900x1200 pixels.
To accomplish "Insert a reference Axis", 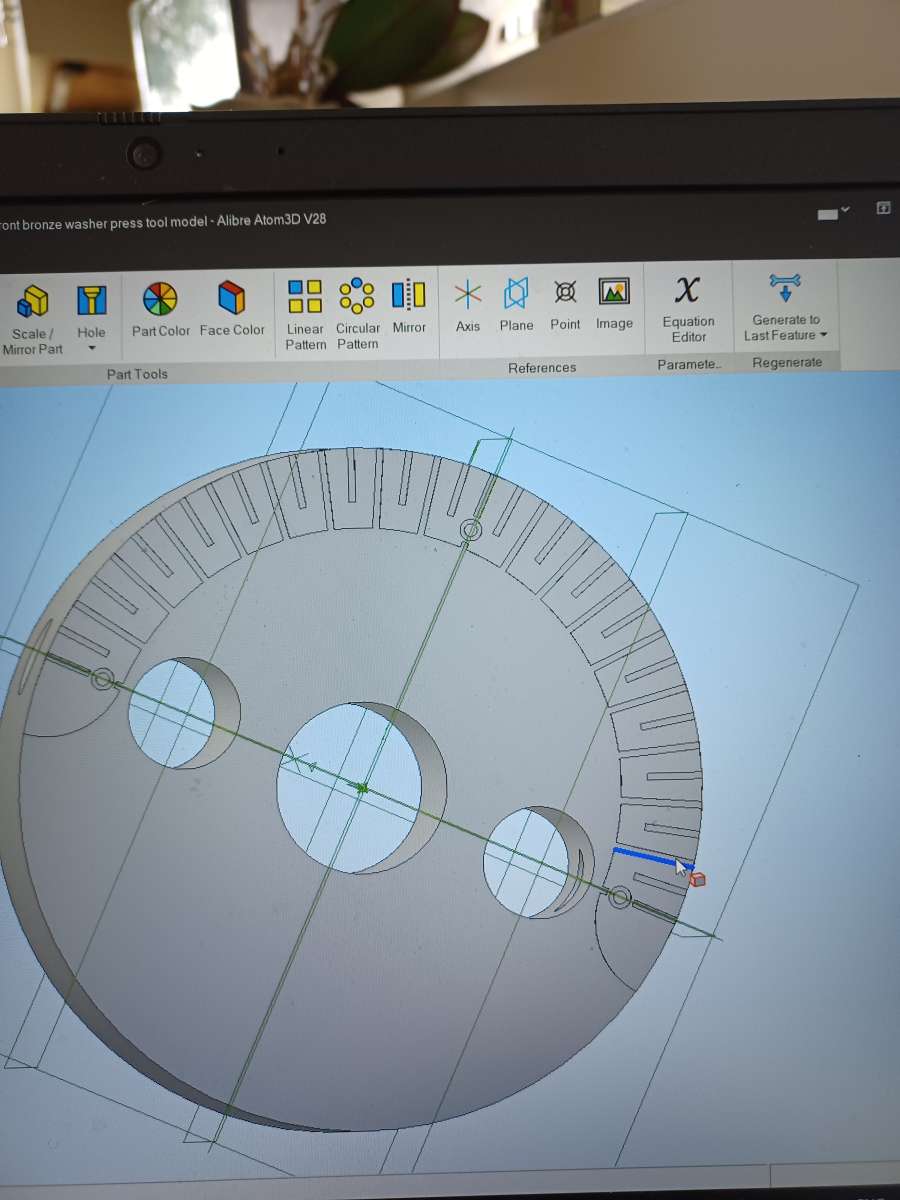I will [468, 305].
